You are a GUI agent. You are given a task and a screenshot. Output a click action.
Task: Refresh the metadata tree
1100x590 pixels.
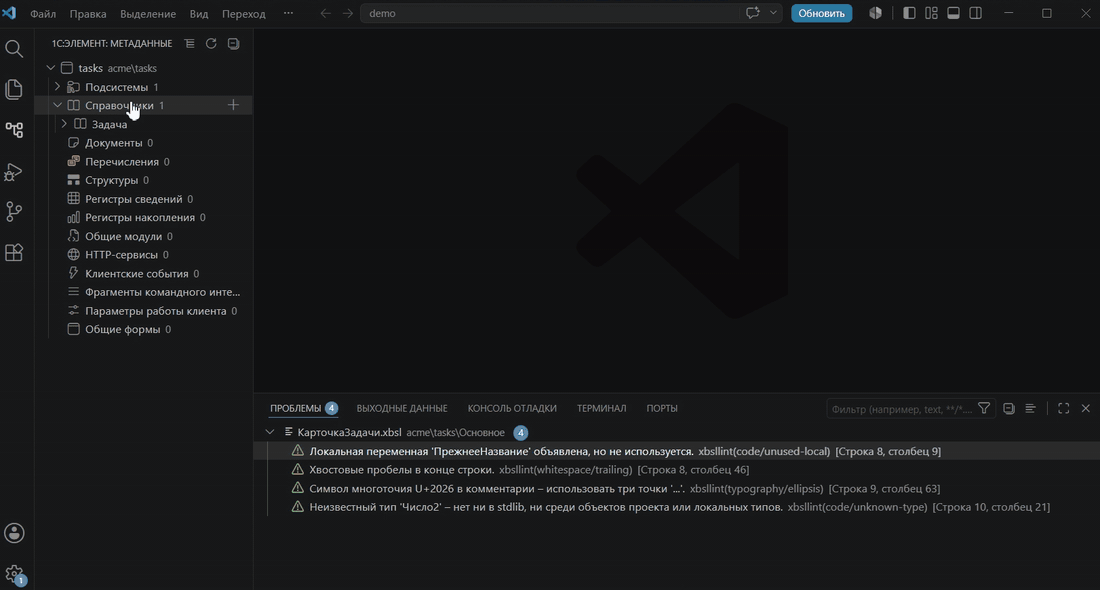[211, 43]
